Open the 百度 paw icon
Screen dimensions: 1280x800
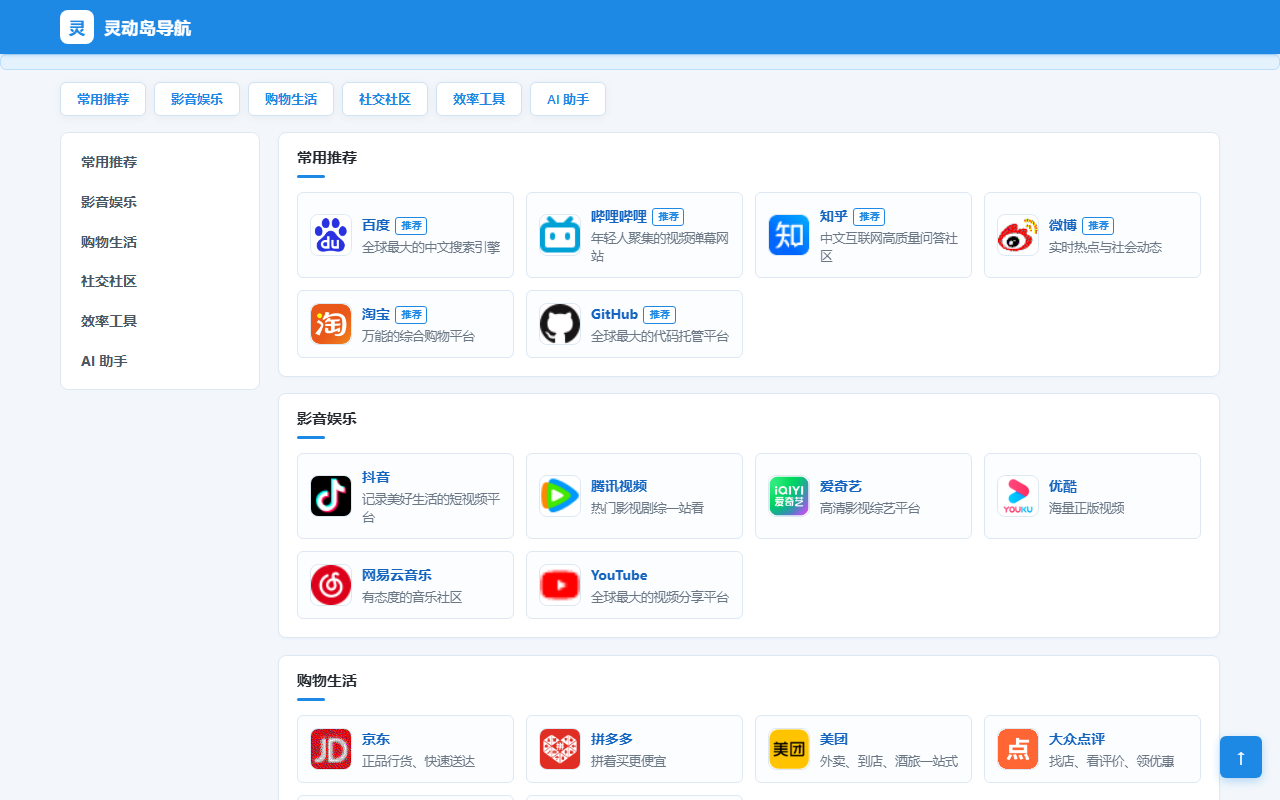[331, 235]
